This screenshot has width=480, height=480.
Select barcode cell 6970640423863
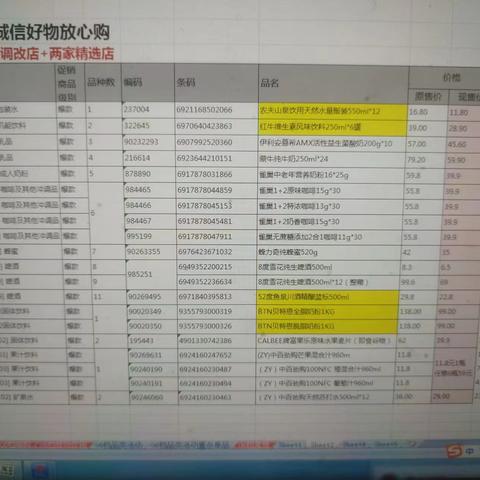point(216,126)
